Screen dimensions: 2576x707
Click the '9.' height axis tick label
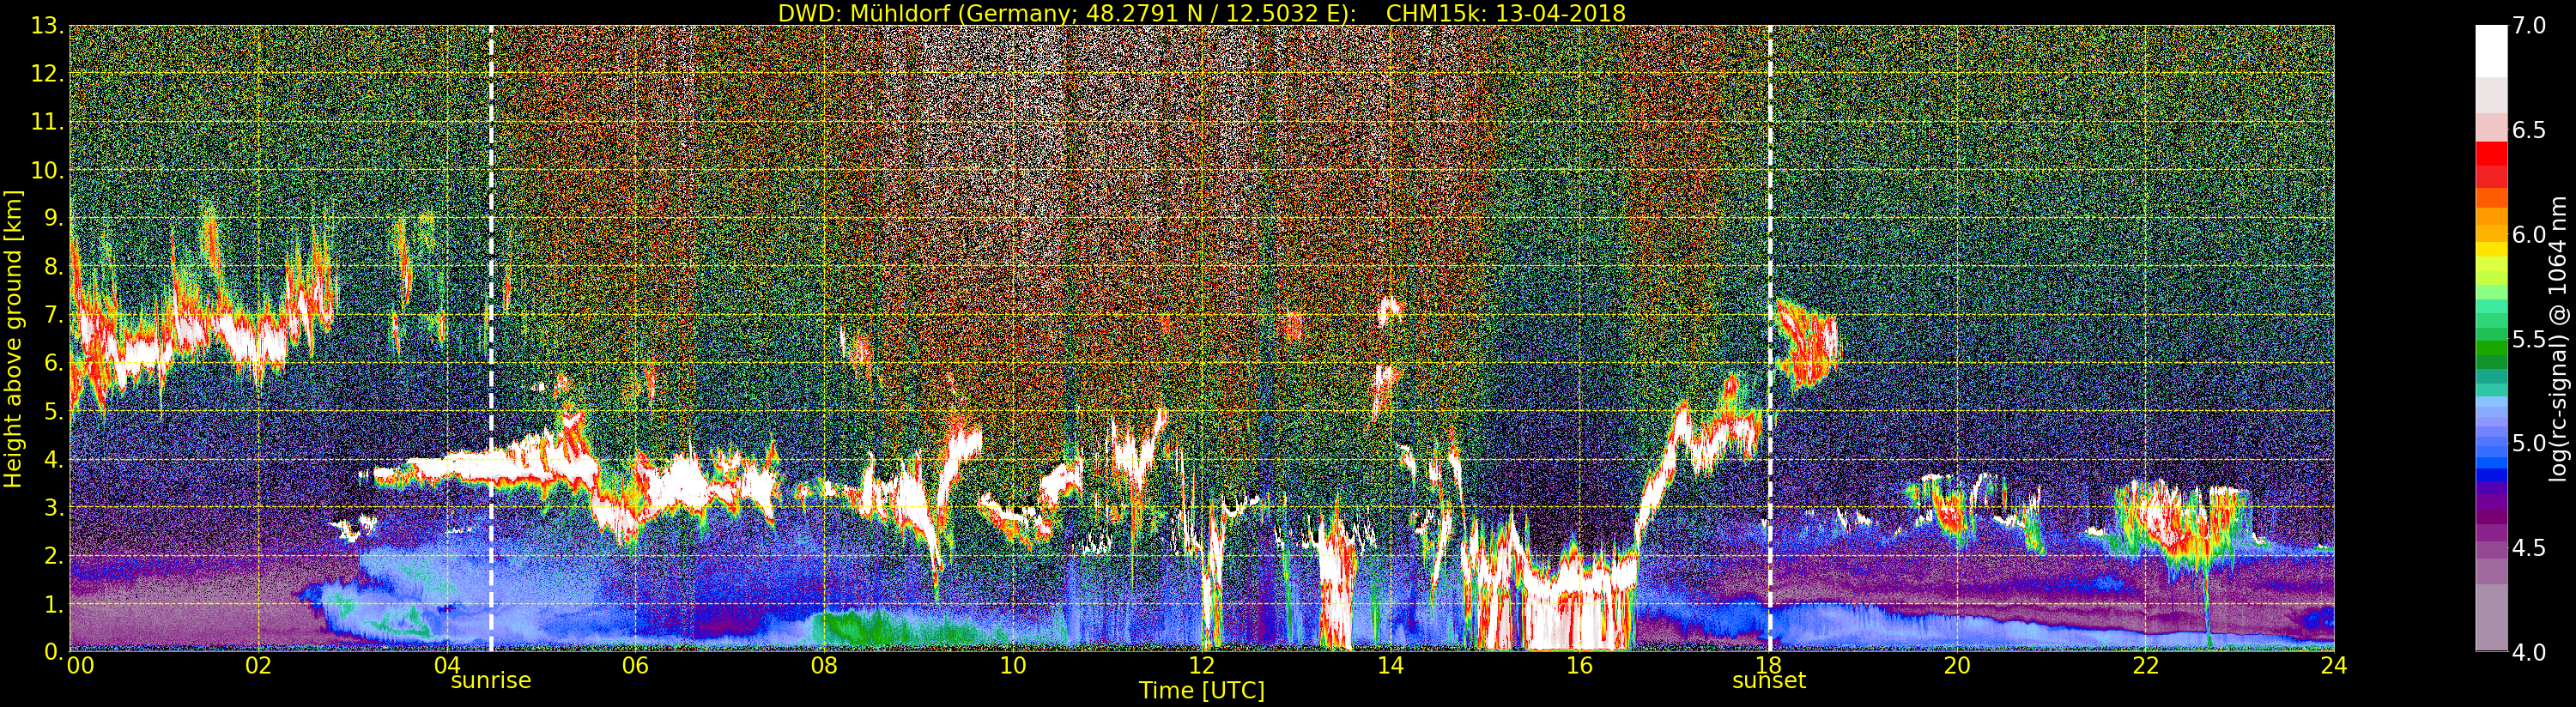coord(54,218)
